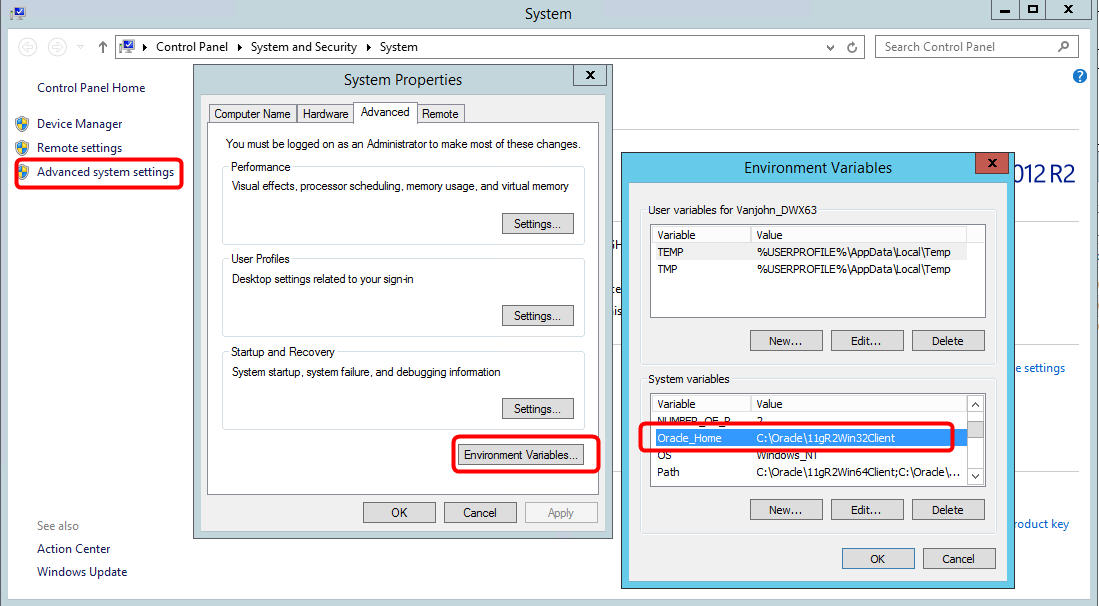Image resolution: width=1099 pixels, height=606 pixels.
Task: Click the System window title bar icon
Action: pyautogui.click(x=16, y=13)
